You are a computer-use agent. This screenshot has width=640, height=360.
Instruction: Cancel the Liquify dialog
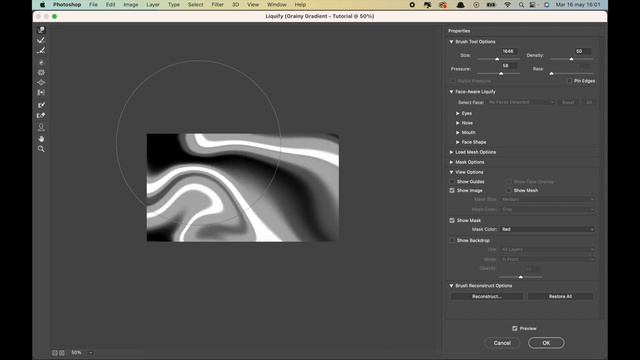click(502, 343)
